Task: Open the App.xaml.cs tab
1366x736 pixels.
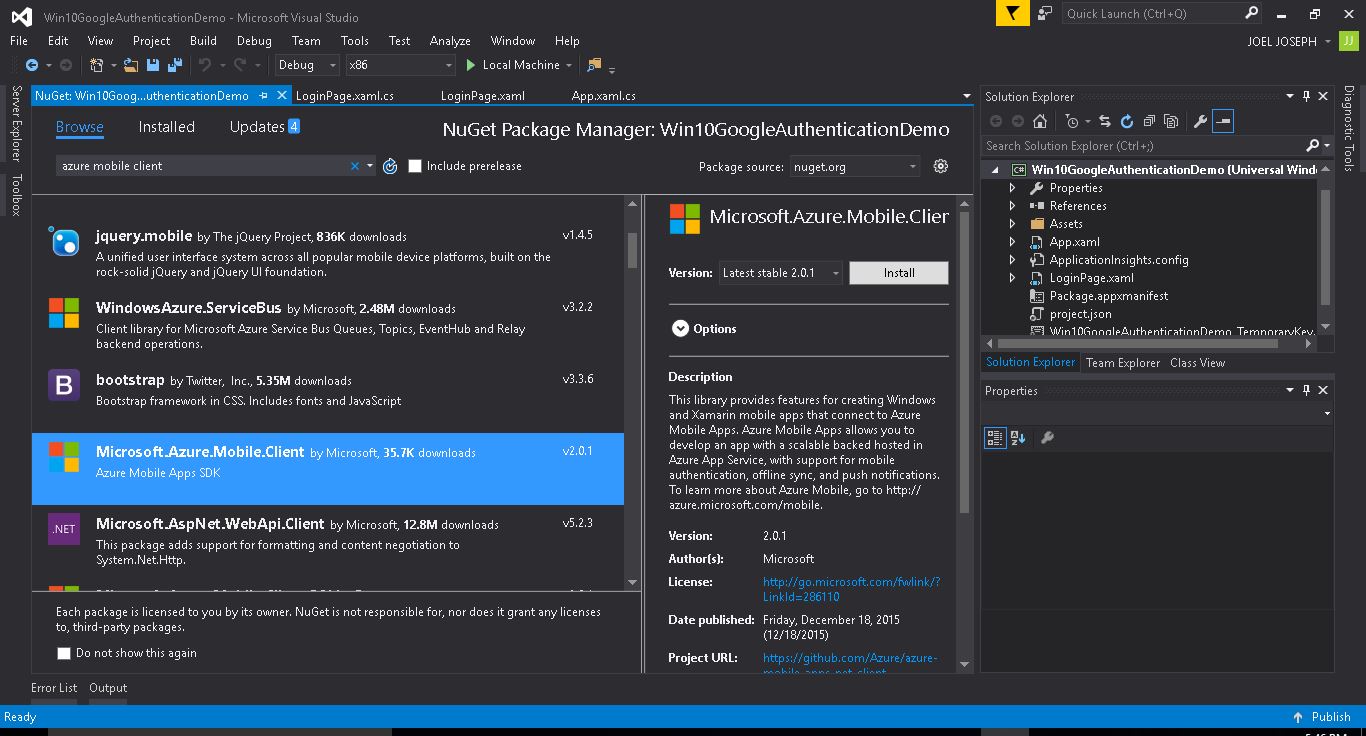Action: coord(604,96)
